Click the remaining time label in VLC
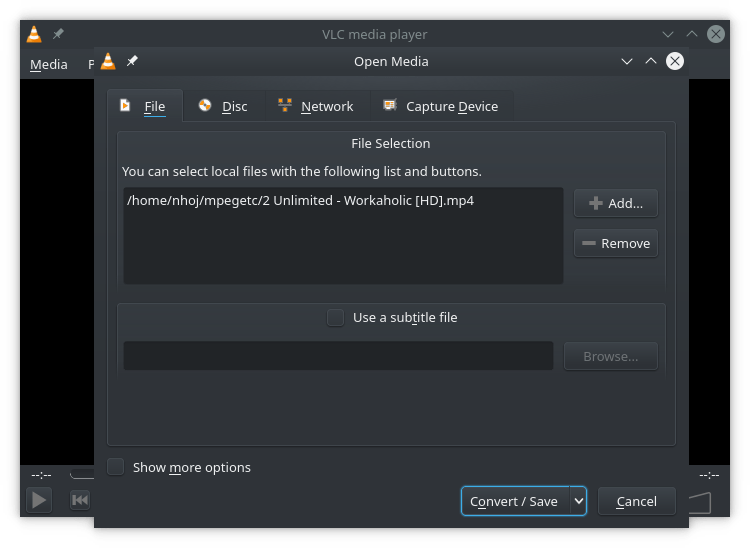Viewport: 750px width, 548px height. click(x=709, y=475)
